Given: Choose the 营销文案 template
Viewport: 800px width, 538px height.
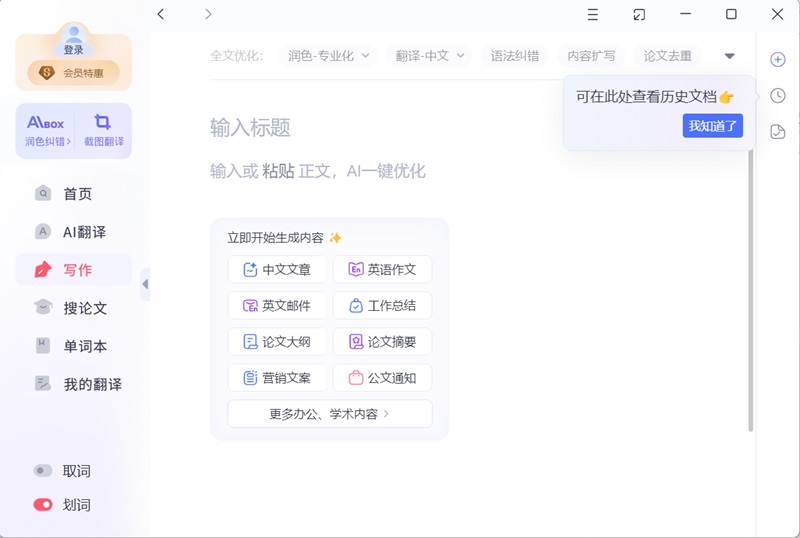Looking at the screenshot, I should [x=277, y=378].
